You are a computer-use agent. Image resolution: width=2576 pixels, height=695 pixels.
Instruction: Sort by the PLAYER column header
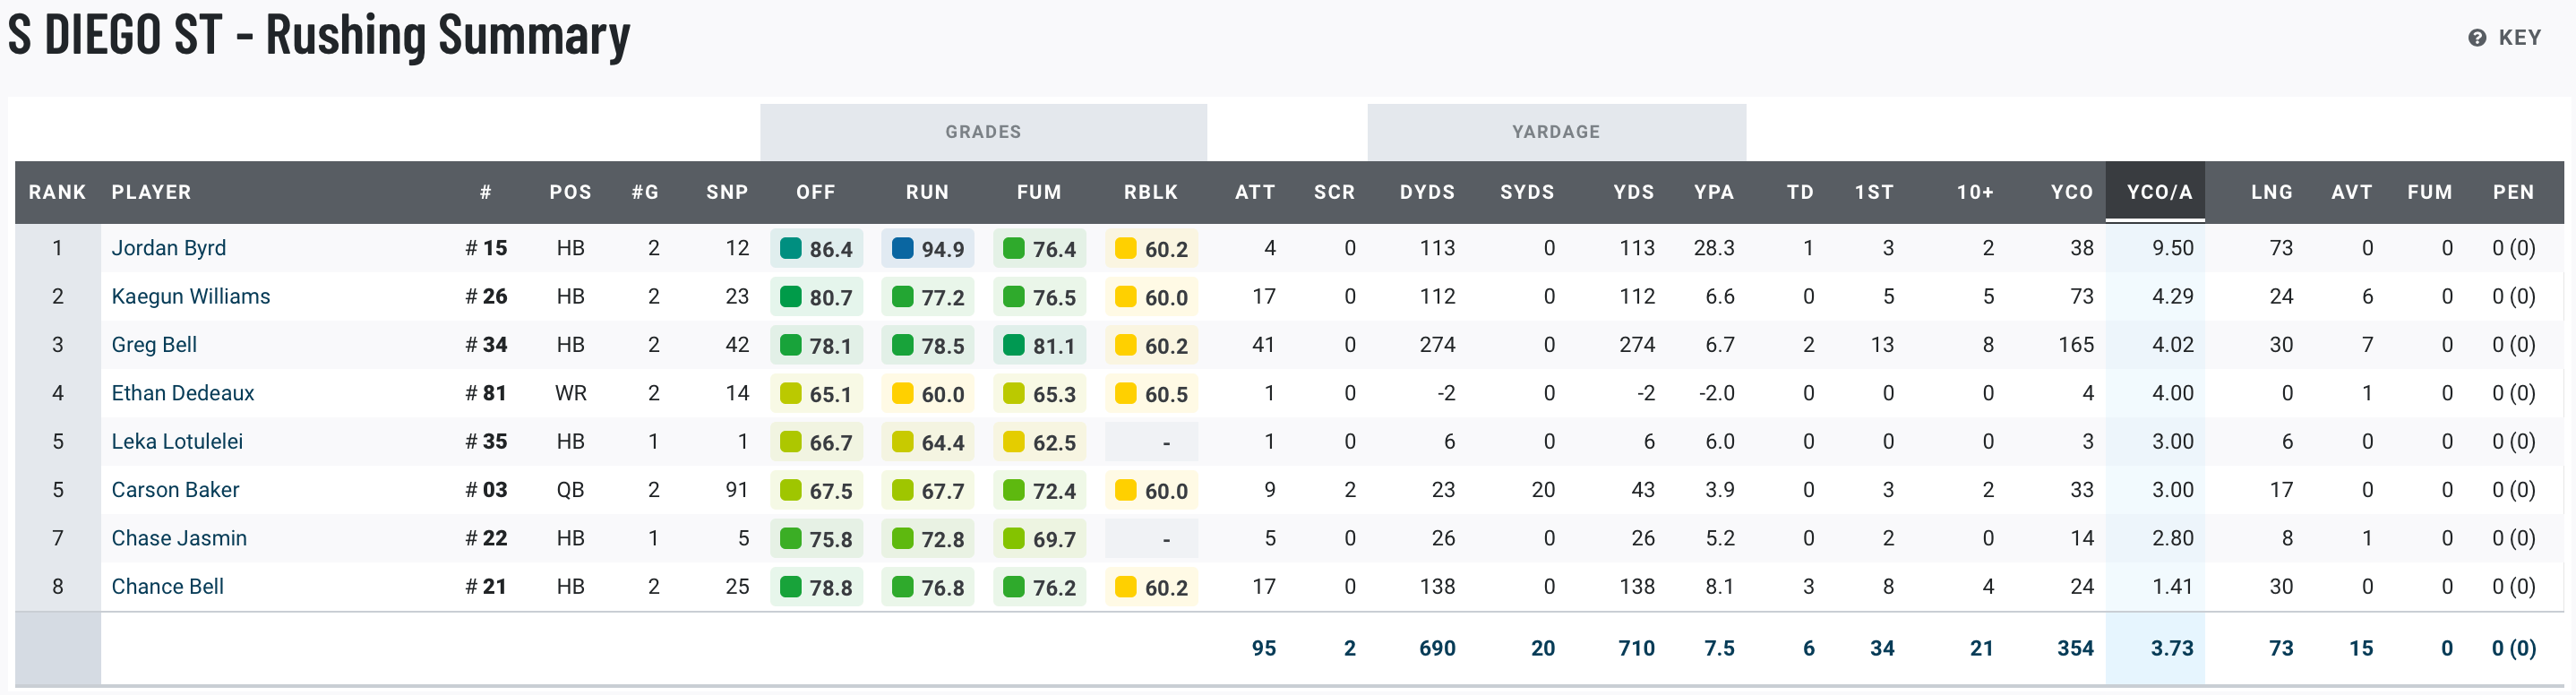pos(151,192)
